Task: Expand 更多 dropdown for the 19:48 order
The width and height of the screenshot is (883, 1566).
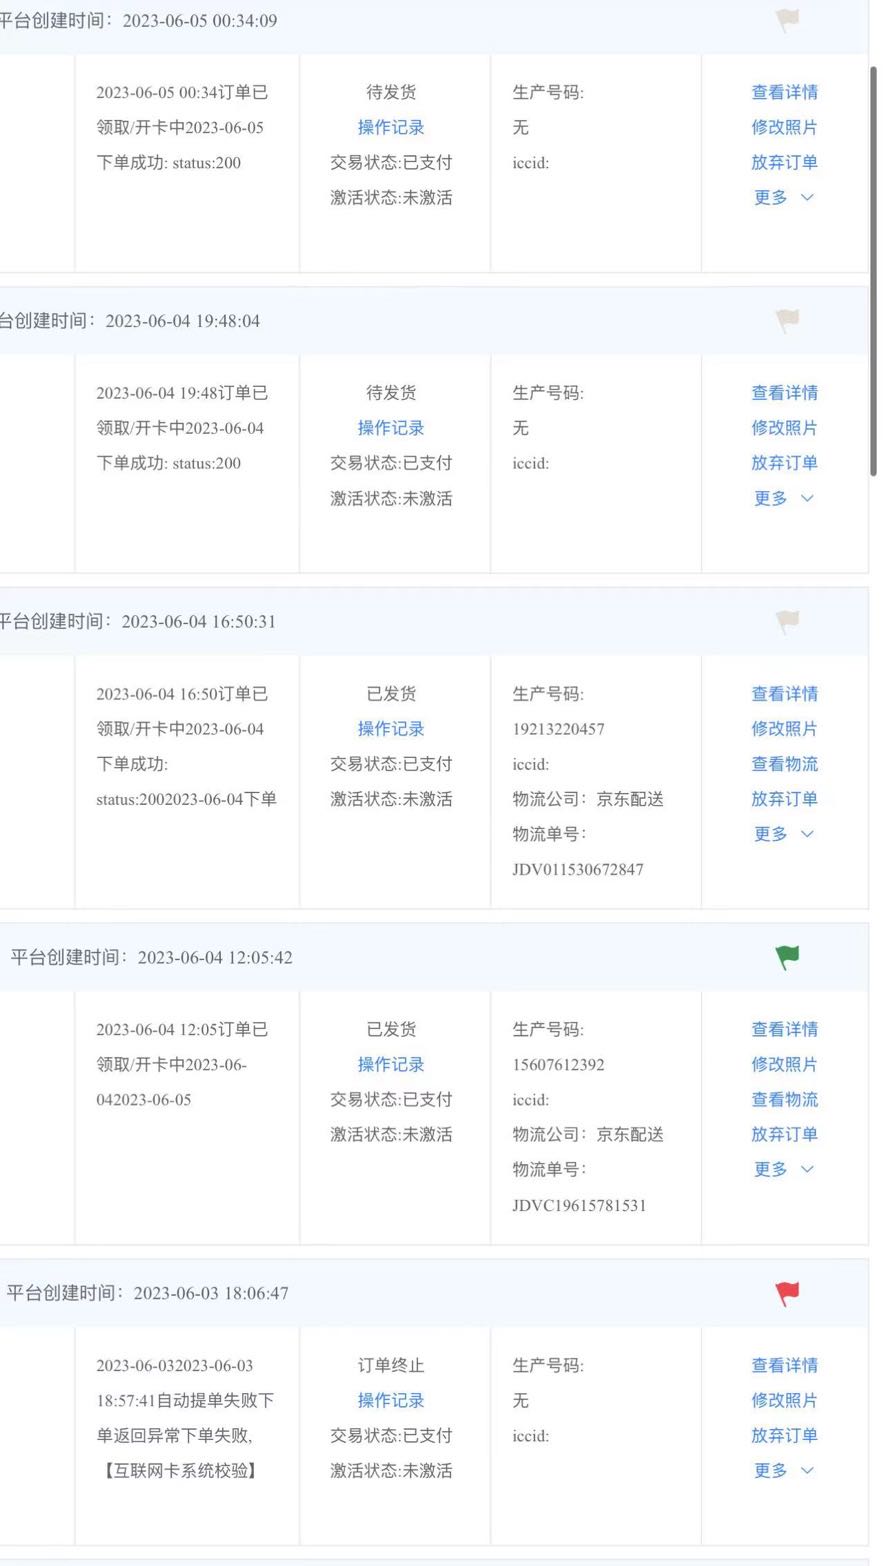Action: 783,498
